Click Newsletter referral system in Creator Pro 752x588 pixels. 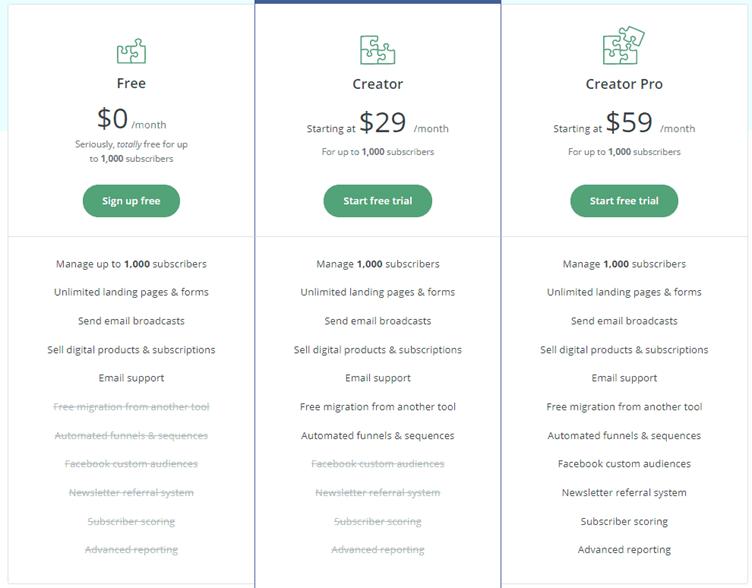624,493
